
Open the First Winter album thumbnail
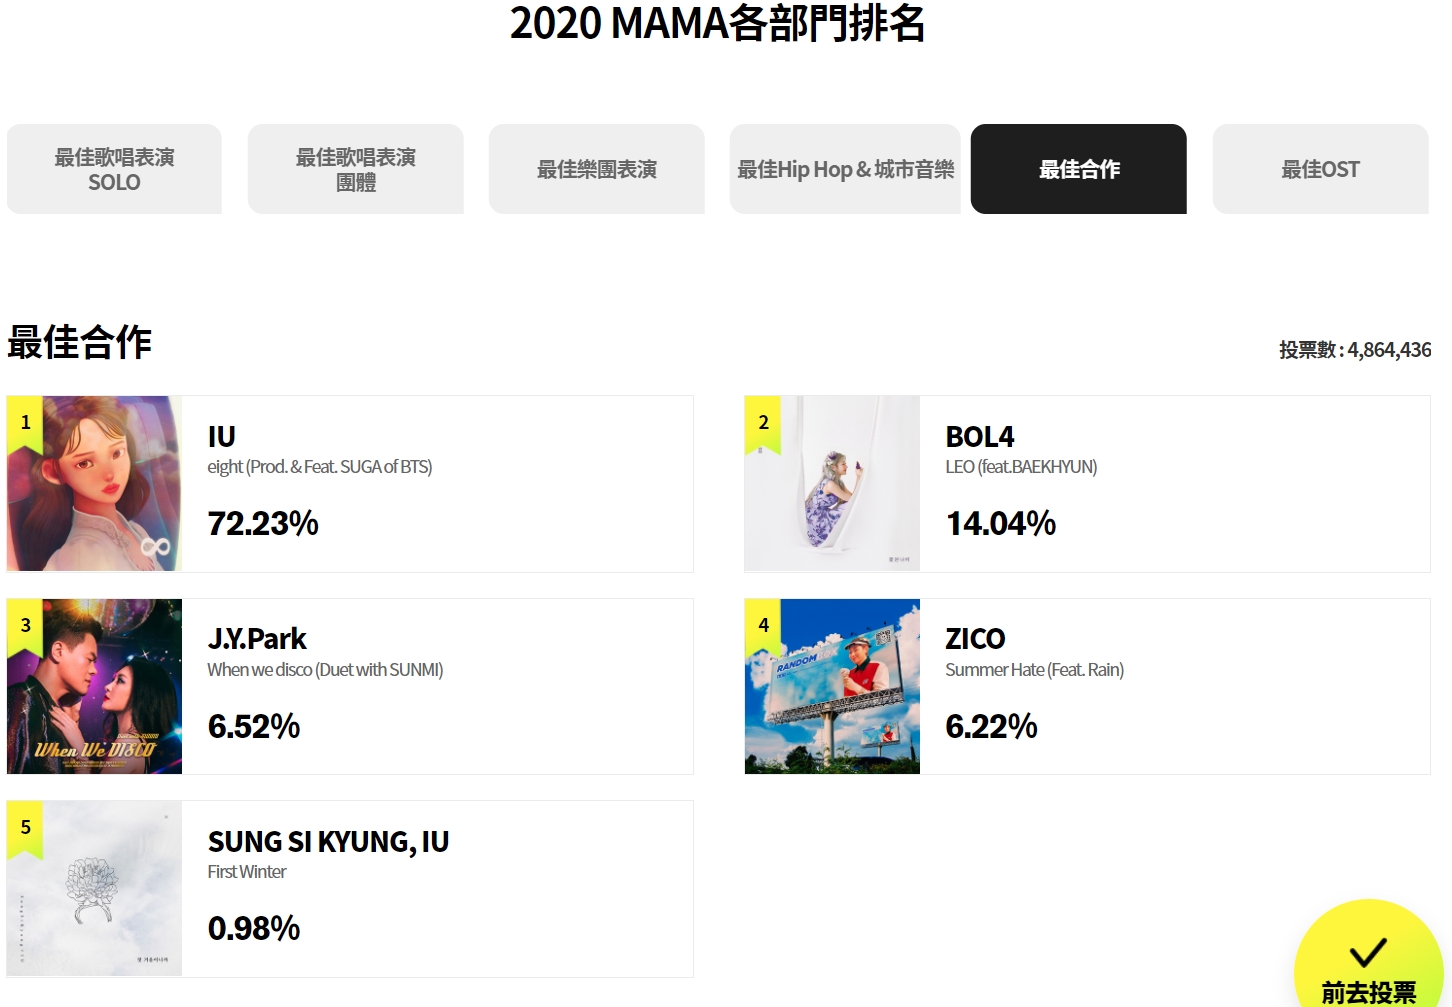click(95, 889)
